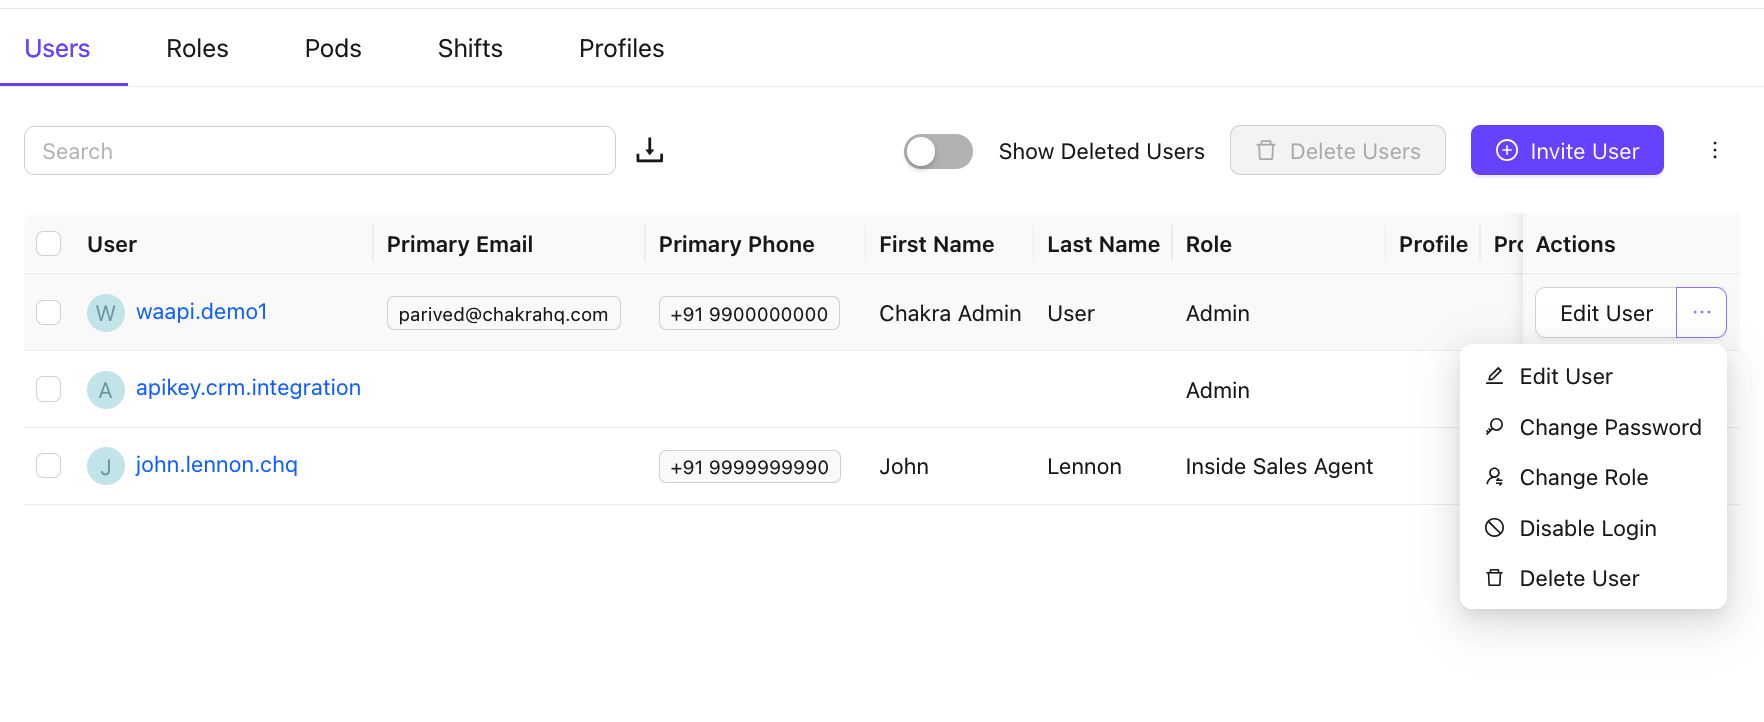Click the J avatar for john.lennon.chq
Screen dimensions: 1764x722
(x=105, y=466)
